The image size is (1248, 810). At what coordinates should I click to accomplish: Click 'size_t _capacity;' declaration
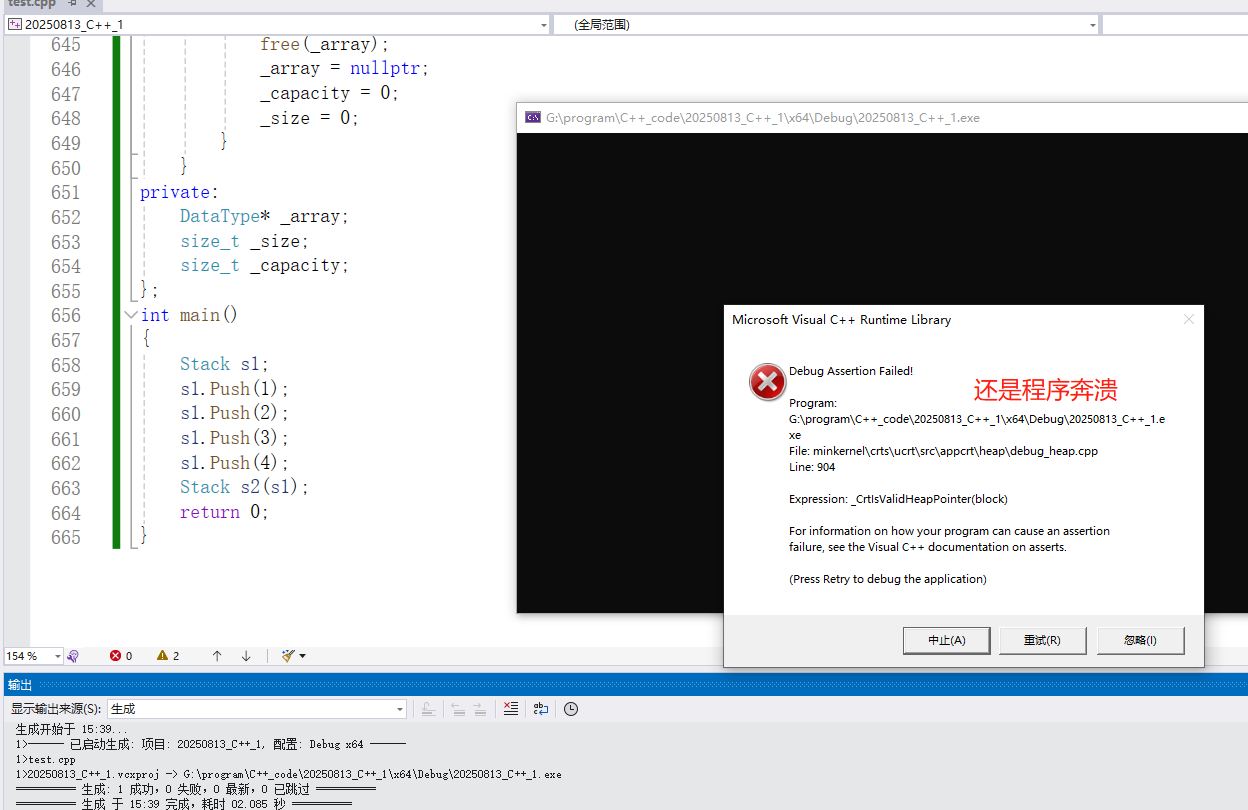(265, 266)
